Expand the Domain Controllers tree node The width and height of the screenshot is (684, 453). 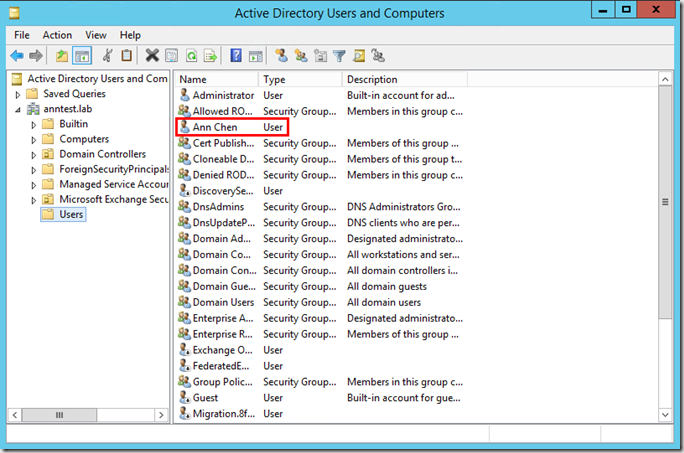click(x=33, y=154)
